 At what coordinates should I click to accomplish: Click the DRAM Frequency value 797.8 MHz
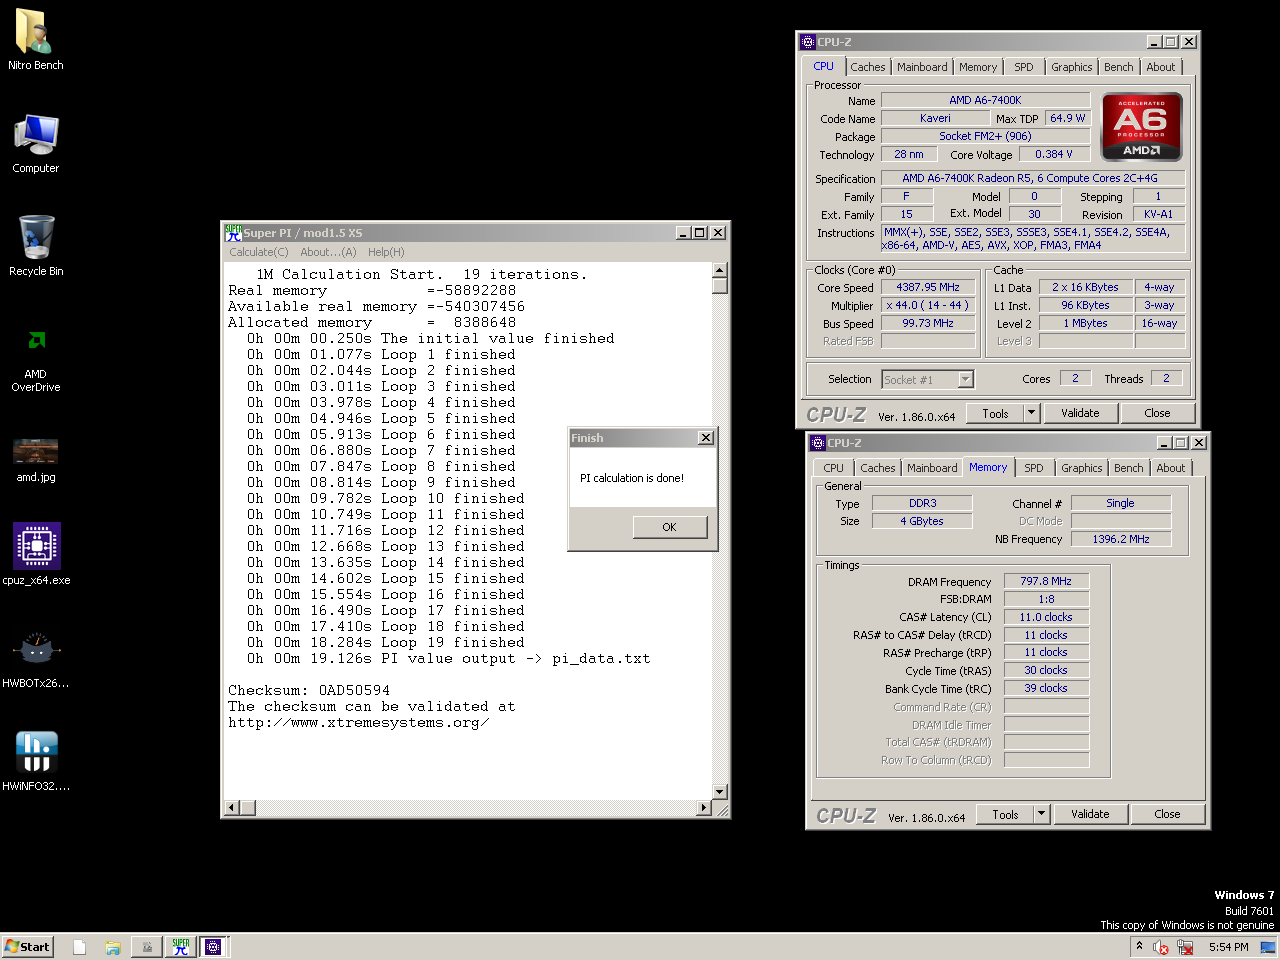[x=1046, y=582]
